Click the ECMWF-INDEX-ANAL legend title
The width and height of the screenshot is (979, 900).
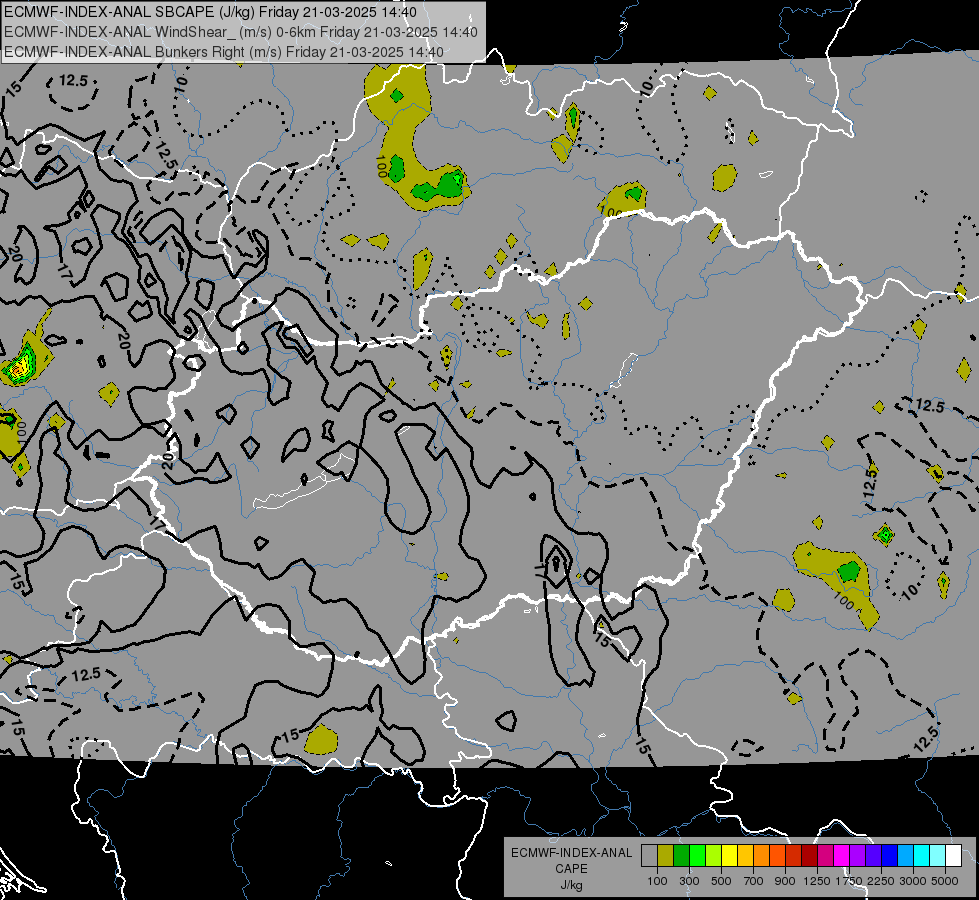pyautogui.click(x=572, y=853)
